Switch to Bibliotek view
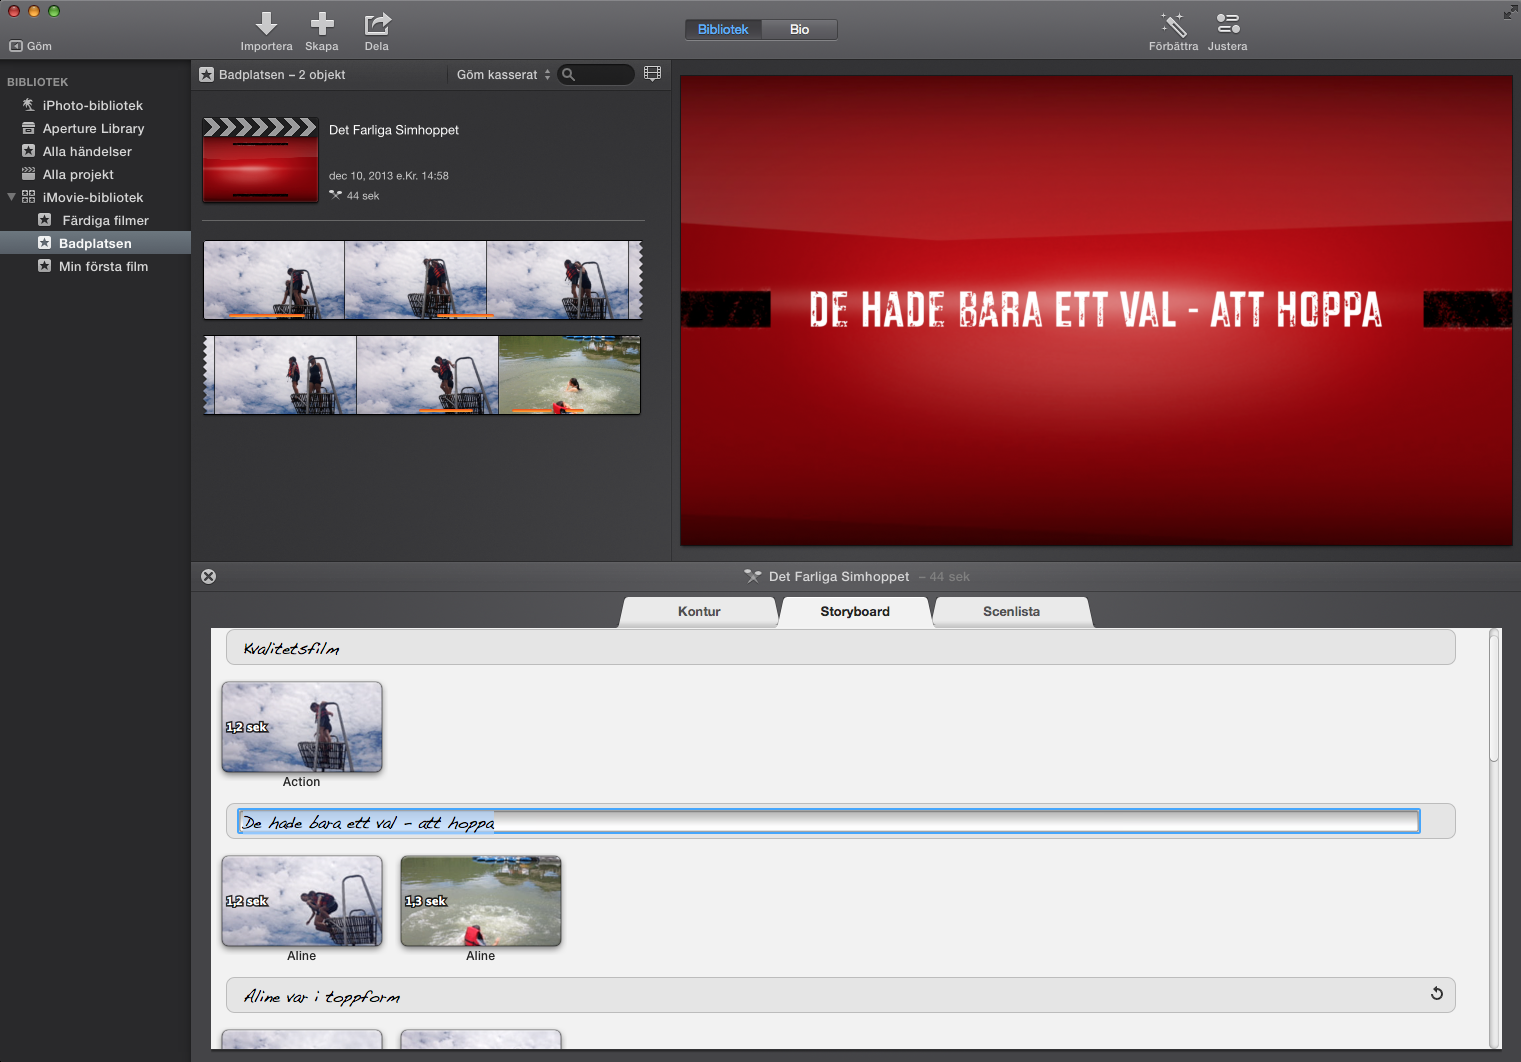 pyautogui.click(x=723, y=29)
